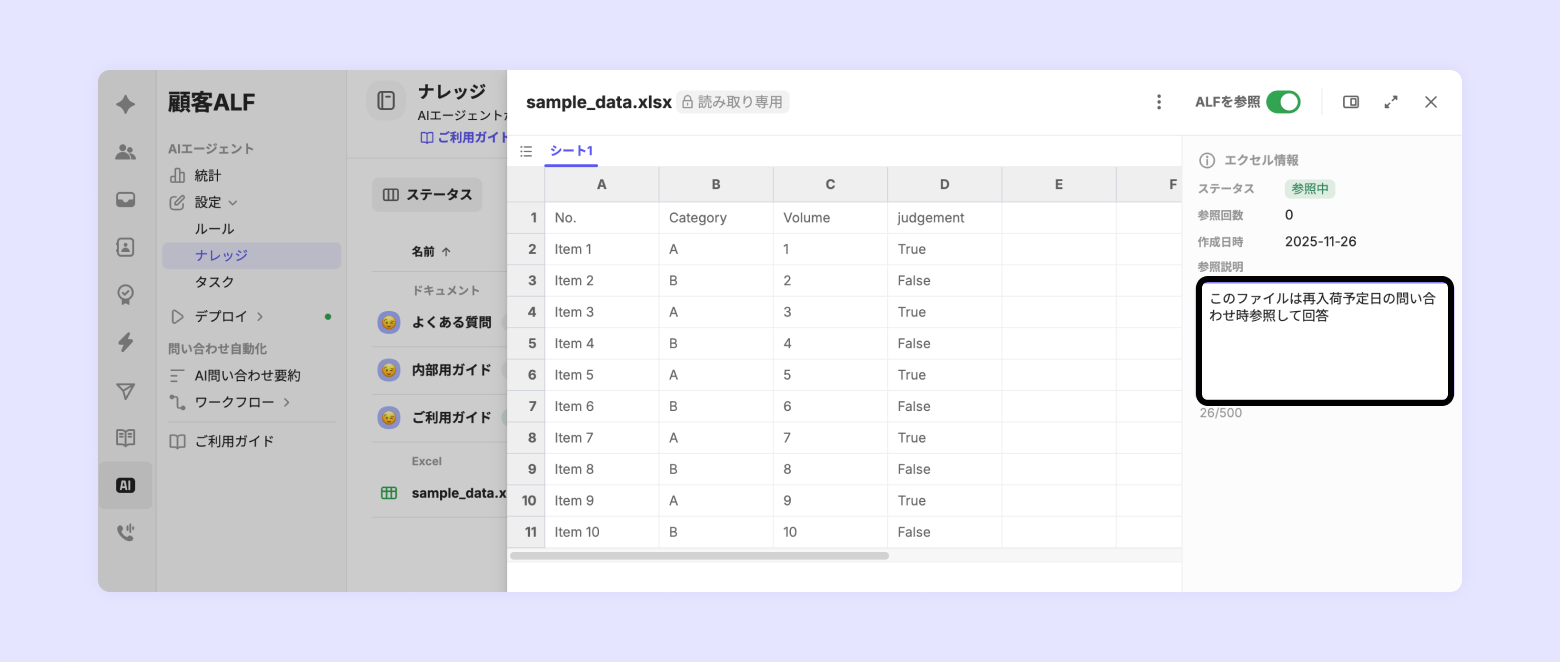The height and width of the screenshot is (662, 1560).
Task: Click the lightning bolt icon in sidebar
Action: click(126, 343)
